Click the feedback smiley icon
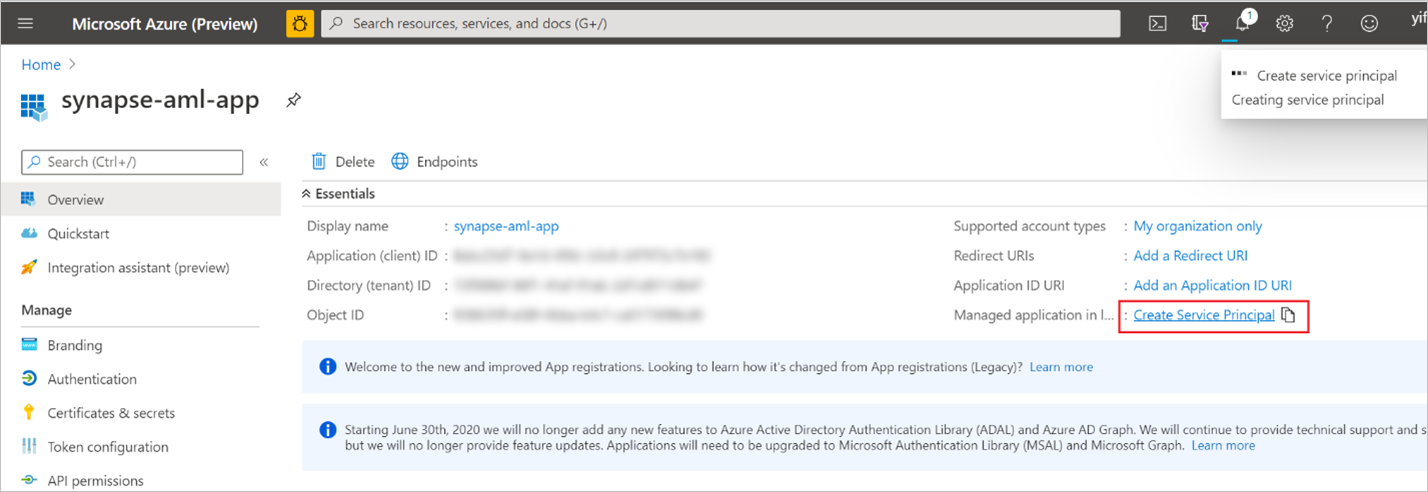 point(1369,23)
